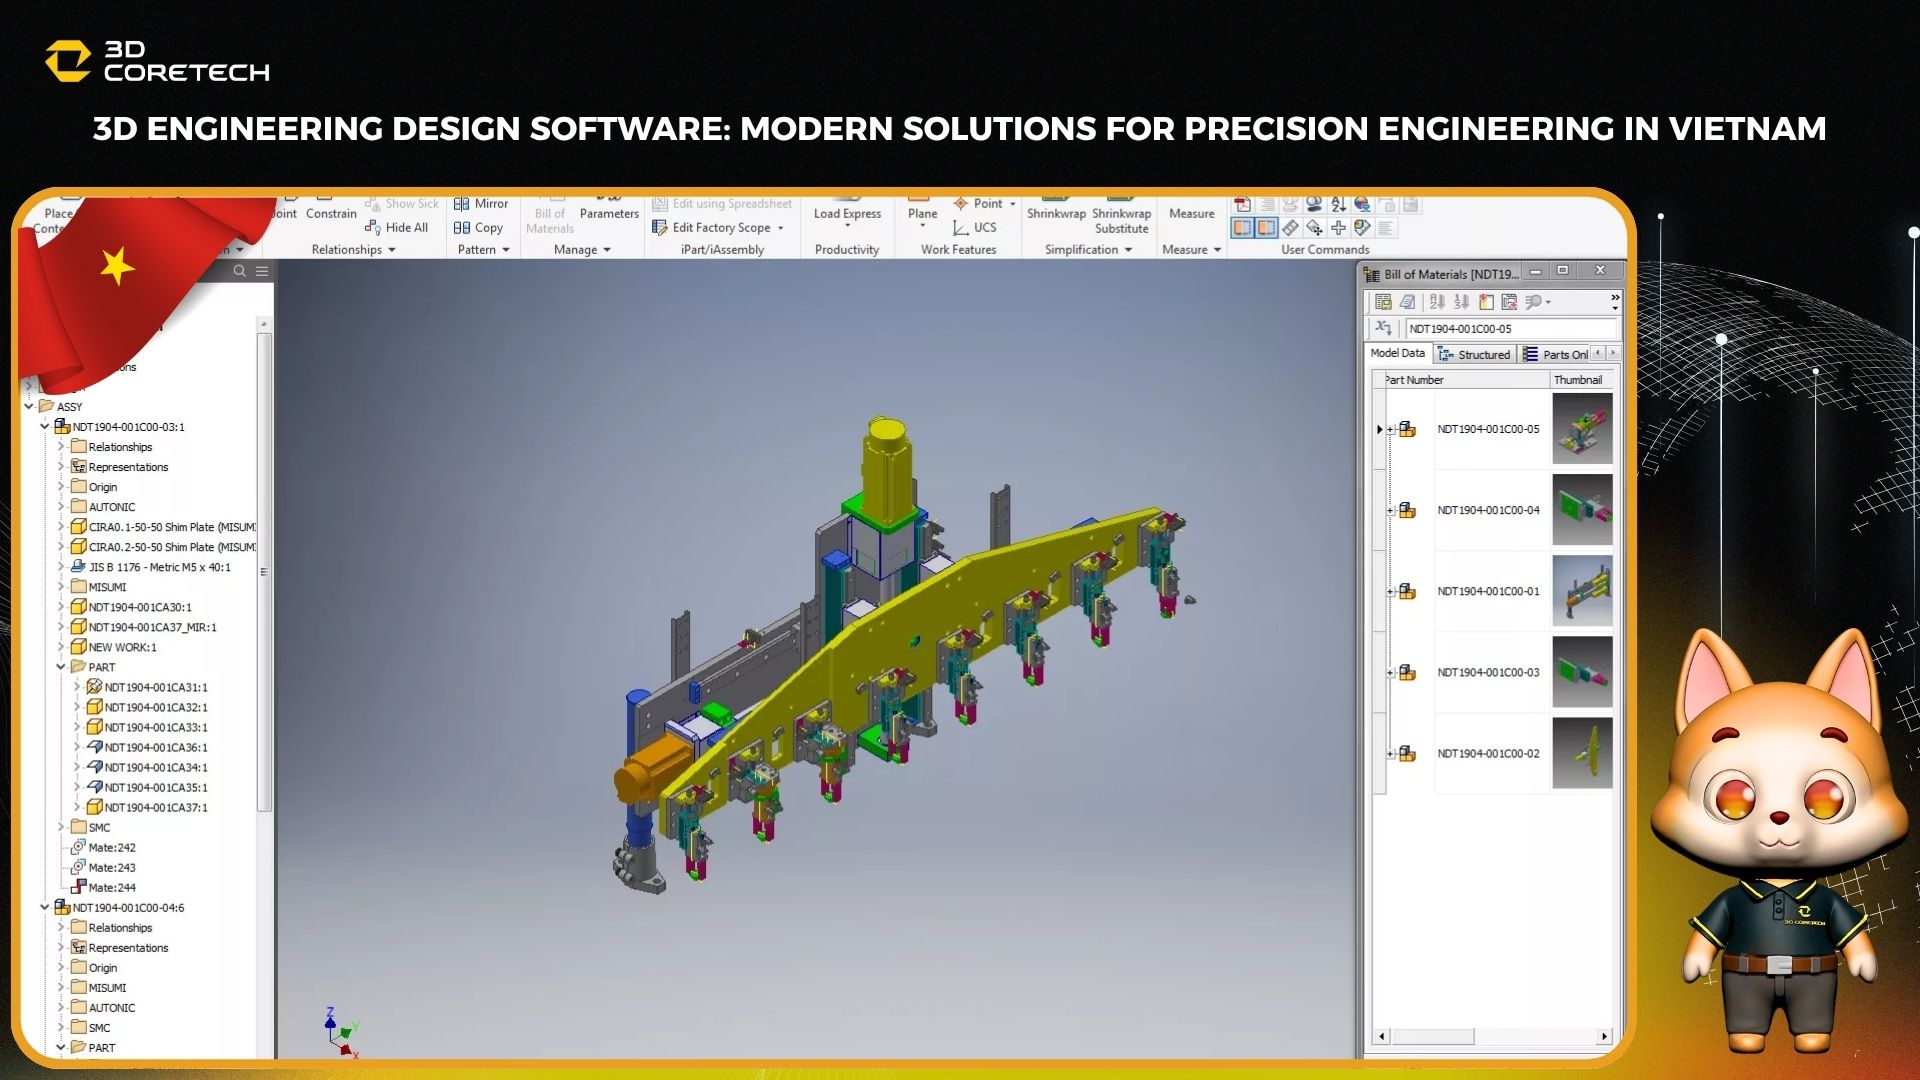Image resolution: width=1920 pixels, height=1080 pixels.
Task: Toggle the first highlighted split-view button in User Commands
Action: pyautogui.click(x=1243, y=228)
